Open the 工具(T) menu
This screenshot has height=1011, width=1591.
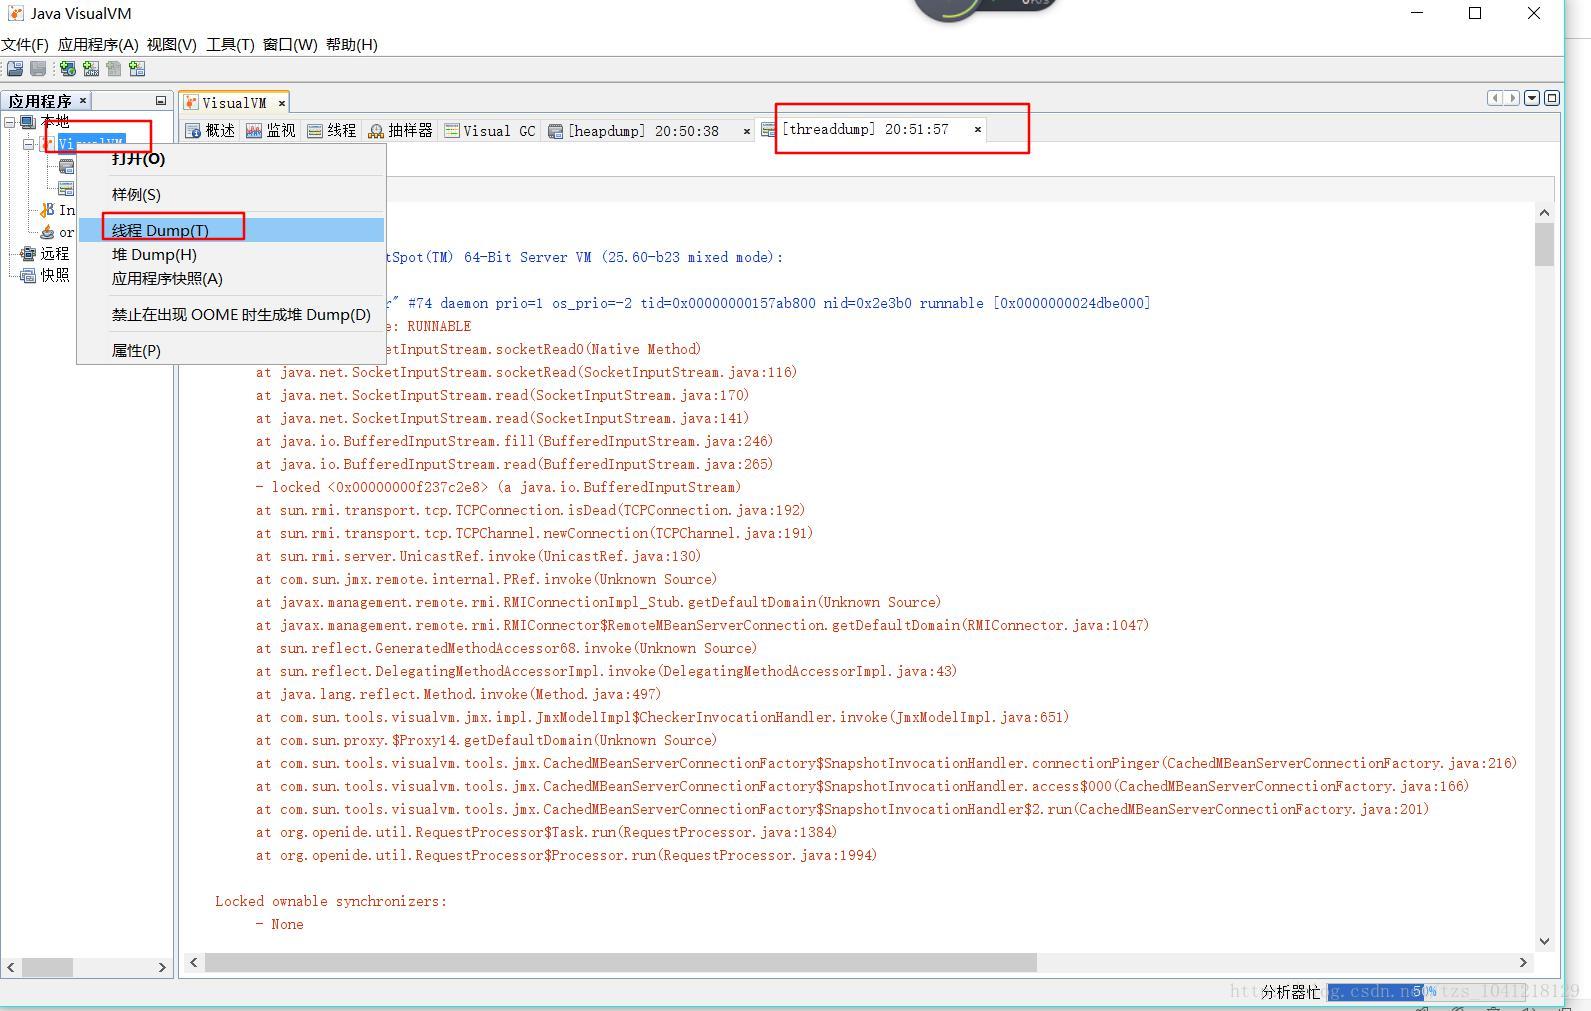pos(230,44)
